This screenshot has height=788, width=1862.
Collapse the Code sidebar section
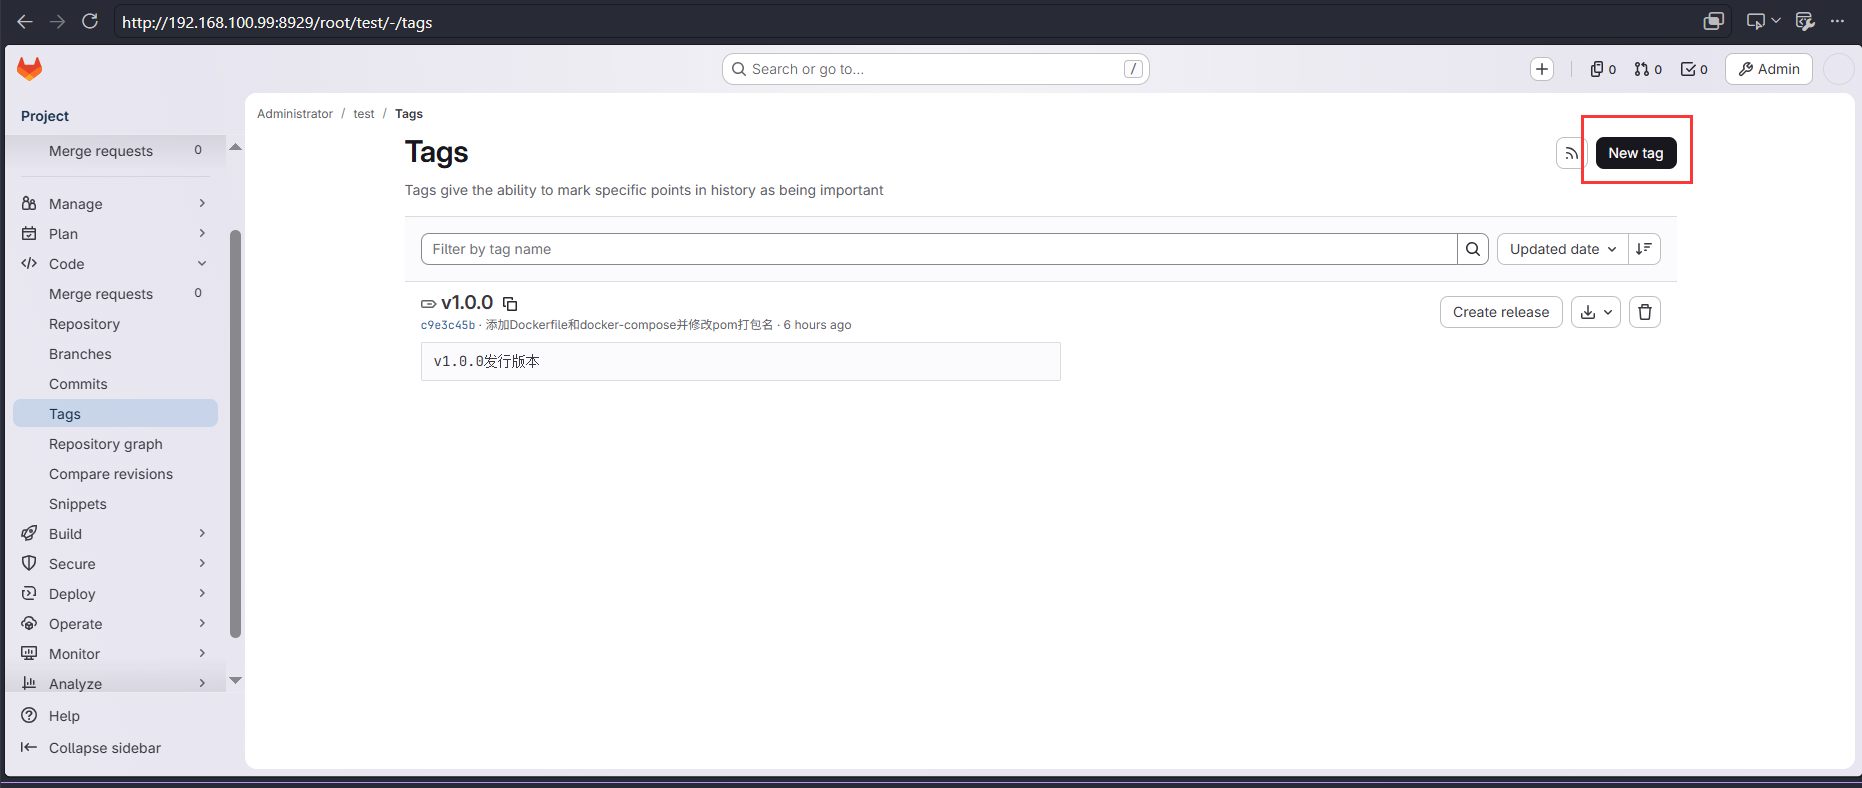pos(116,264)
